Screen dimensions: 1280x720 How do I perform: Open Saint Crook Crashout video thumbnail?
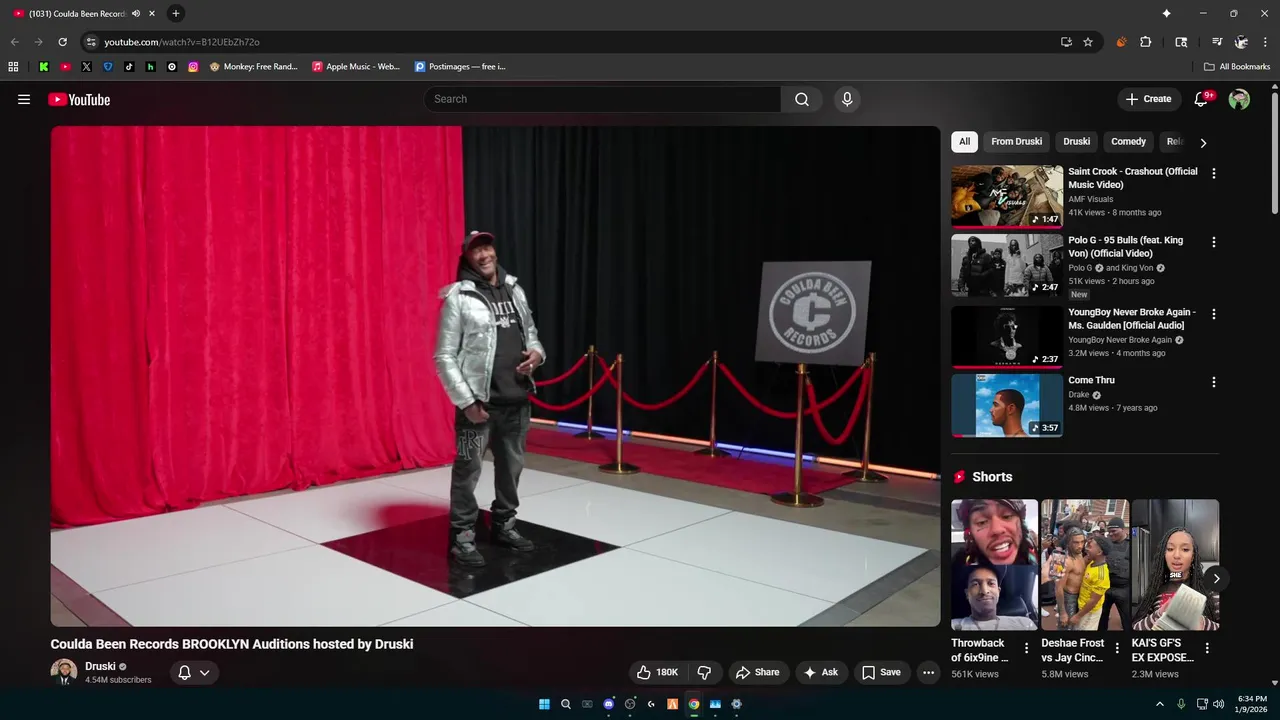click(1007, 197)
